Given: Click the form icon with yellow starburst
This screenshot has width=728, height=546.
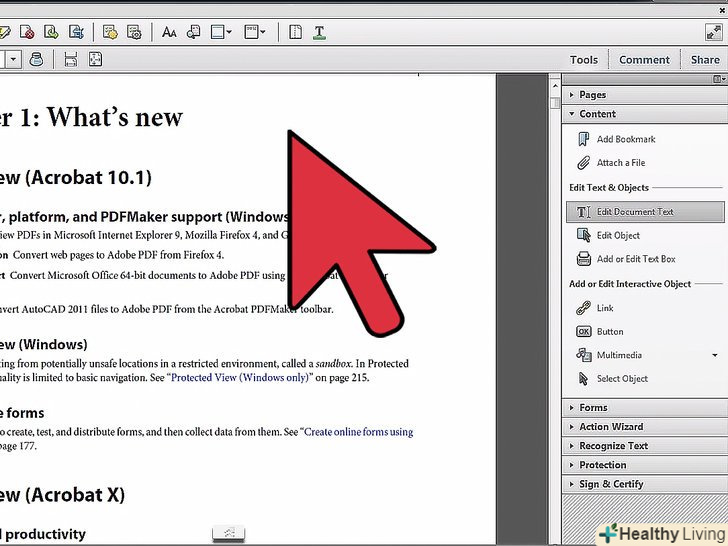Looking at the screenshot, I should 110,32.
